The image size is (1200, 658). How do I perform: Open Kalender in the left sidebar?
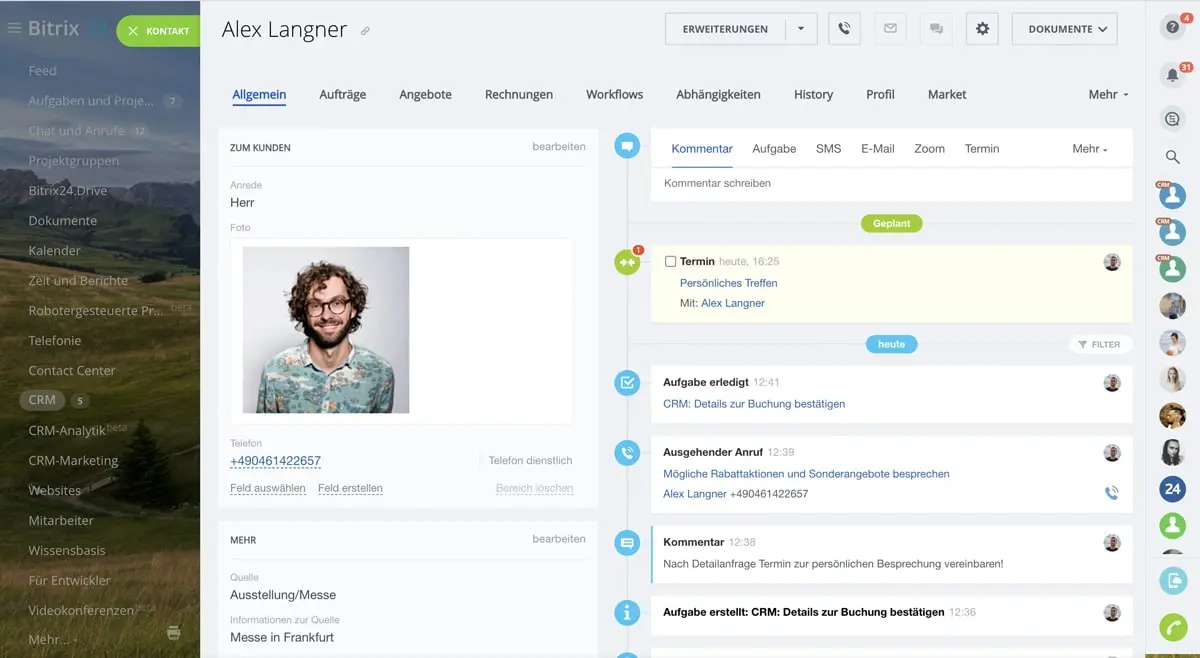pos(54,250)
